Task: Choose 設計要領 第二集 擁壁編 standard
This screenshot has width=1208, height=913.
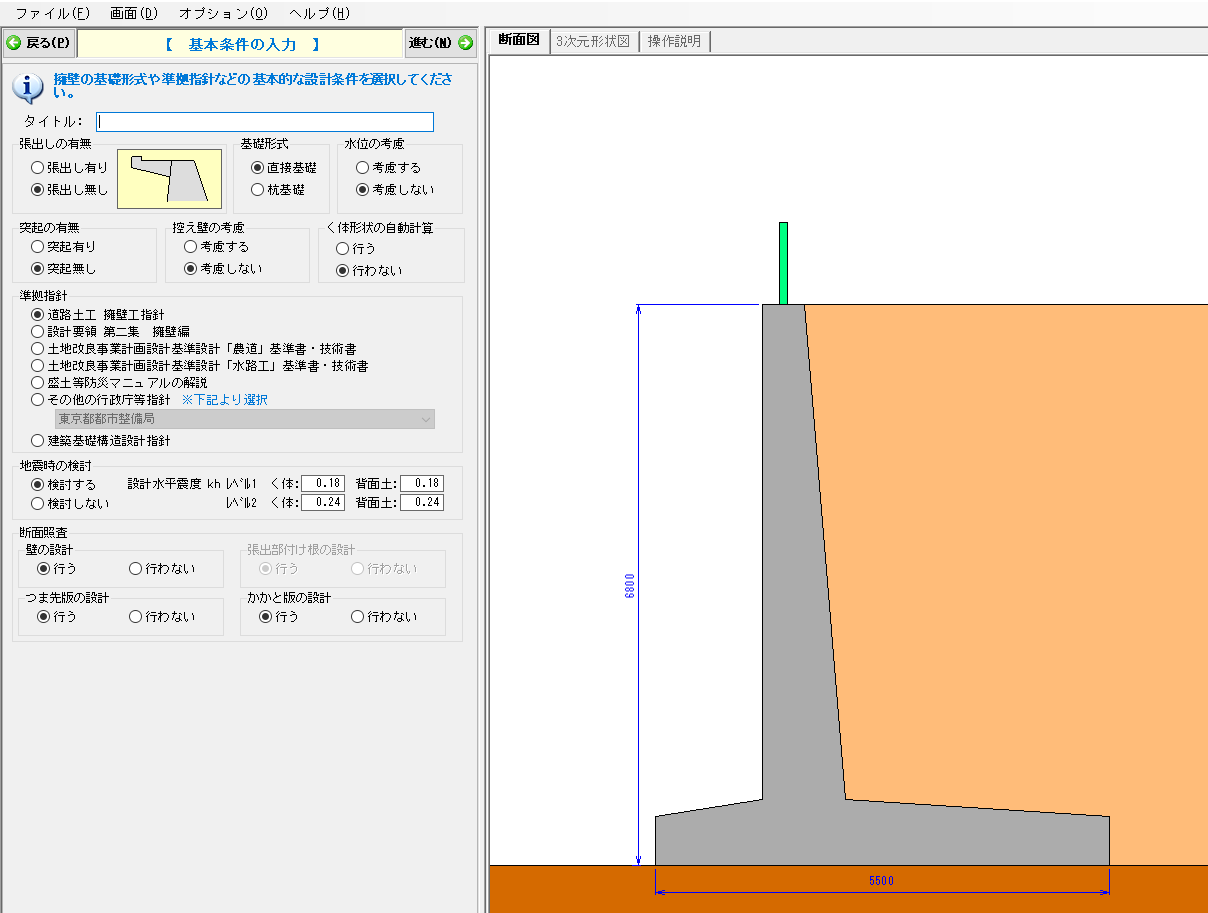Action: (110, 331)
